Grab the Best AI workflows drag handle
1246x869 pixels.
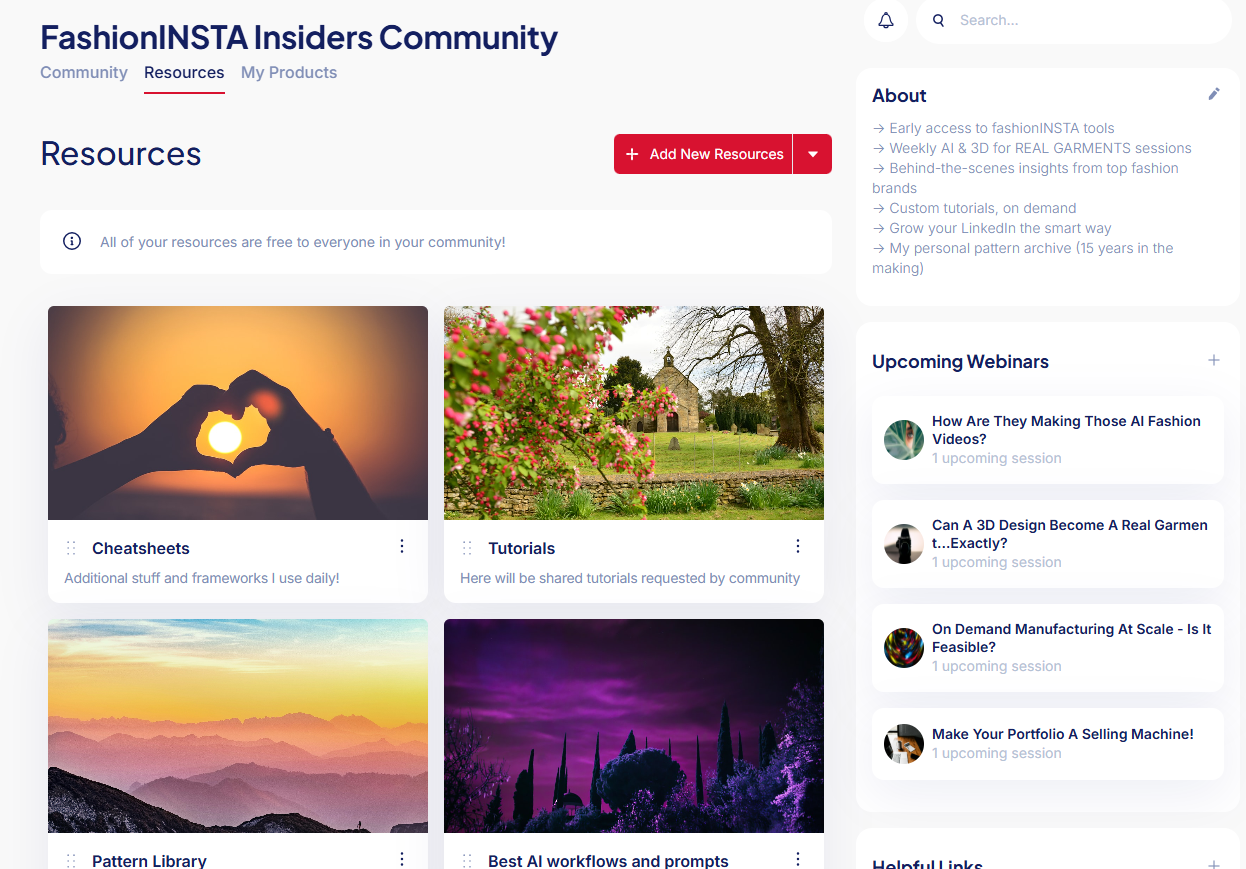467,861
